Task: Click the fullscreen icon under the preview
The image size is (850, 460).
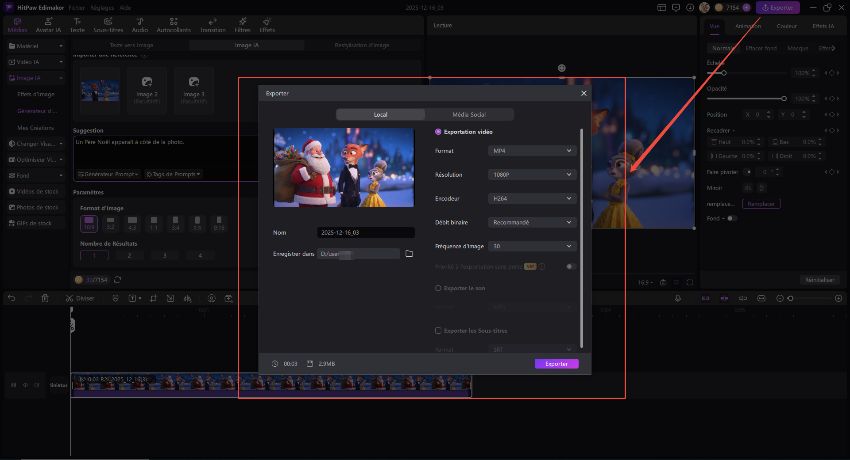Action: 690,282
